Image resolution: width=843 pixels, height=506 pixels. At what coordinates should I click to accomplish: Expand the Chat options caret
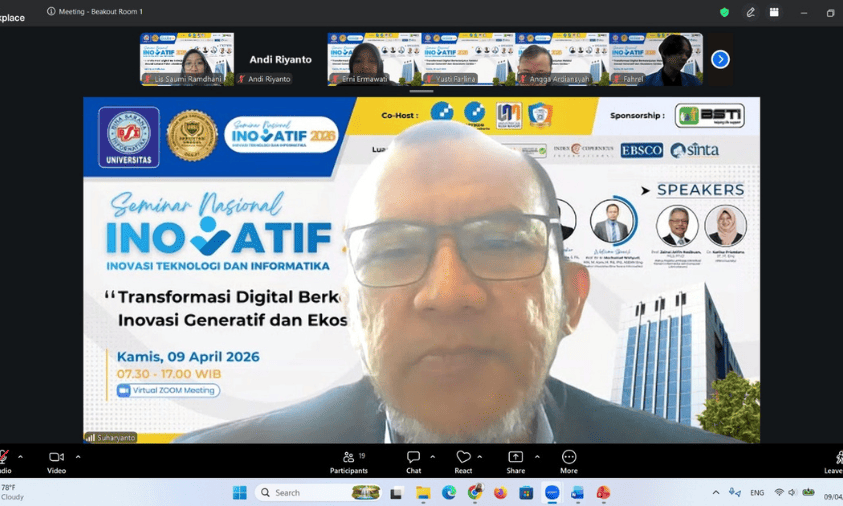point(433,456)
